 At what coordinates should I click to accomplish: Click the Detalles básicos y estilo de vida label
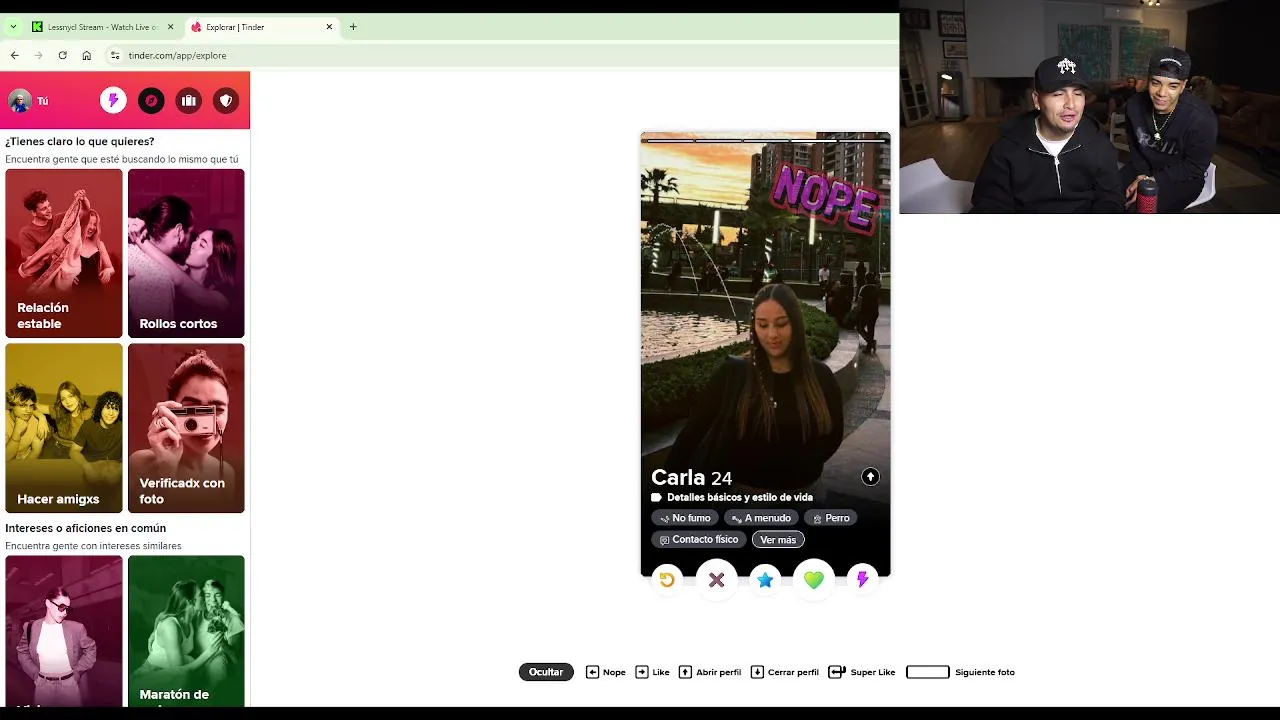tap(740, 497)
